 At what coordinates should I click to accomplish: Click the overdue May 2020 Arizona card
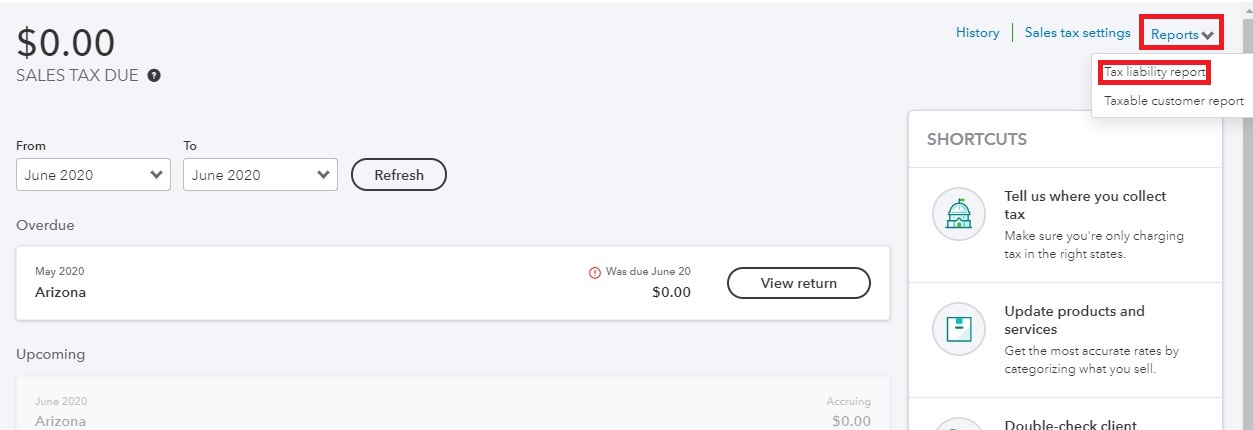453,283
